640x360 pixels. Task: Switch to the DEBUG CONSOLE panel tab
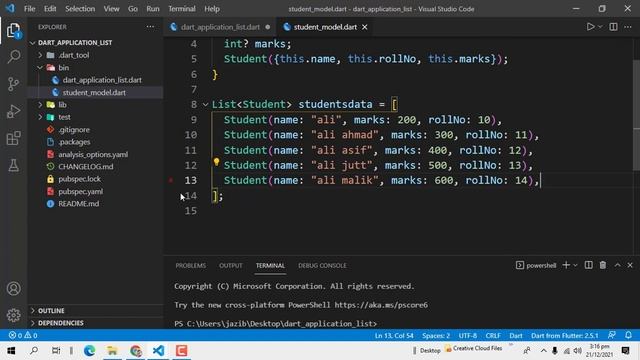point(322,265)
